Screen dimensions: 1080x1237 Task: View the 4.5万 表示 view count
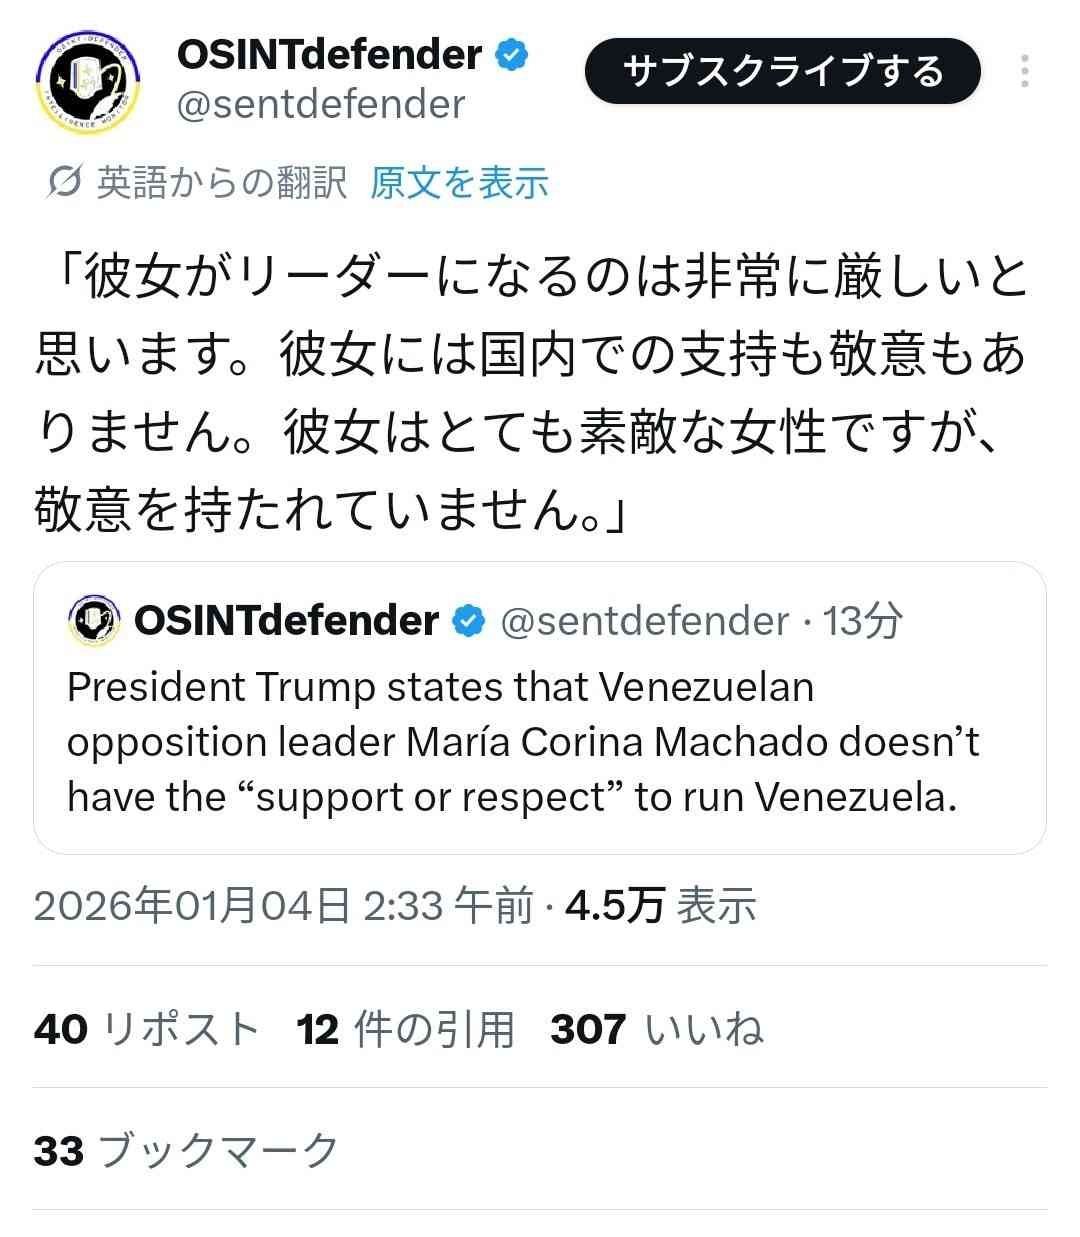click(661, 906)
